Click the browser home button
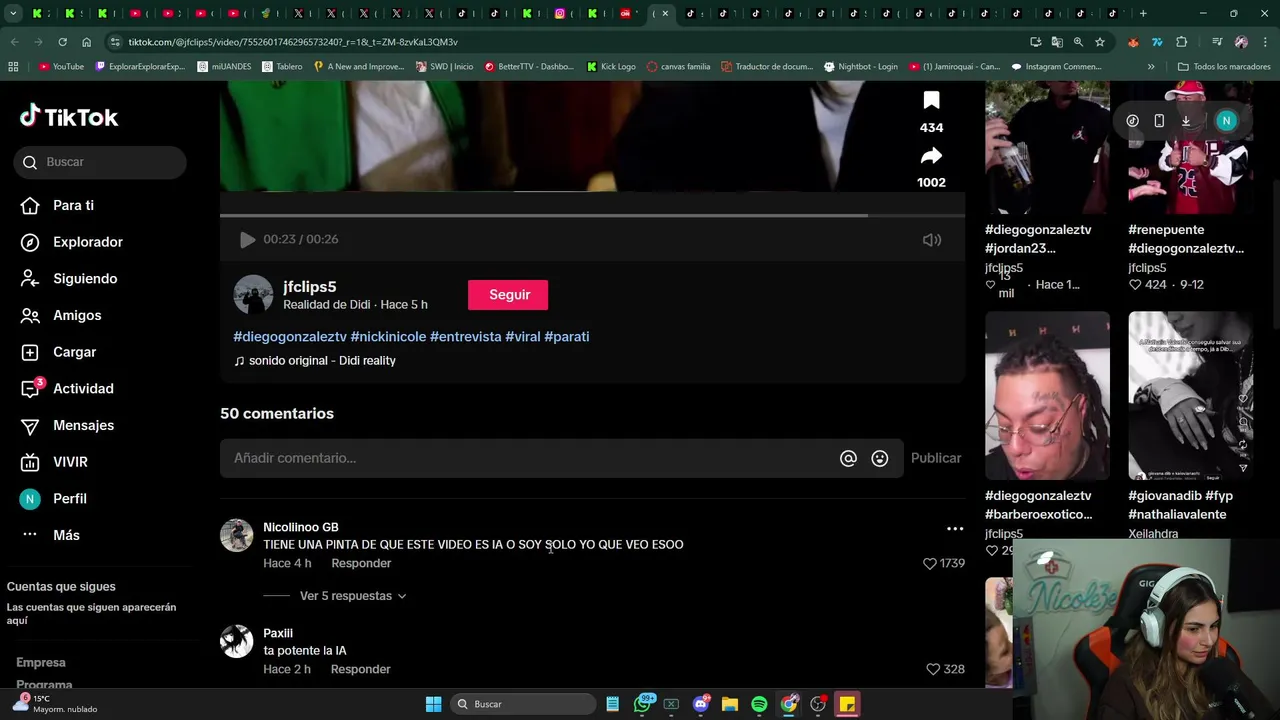 86,42
